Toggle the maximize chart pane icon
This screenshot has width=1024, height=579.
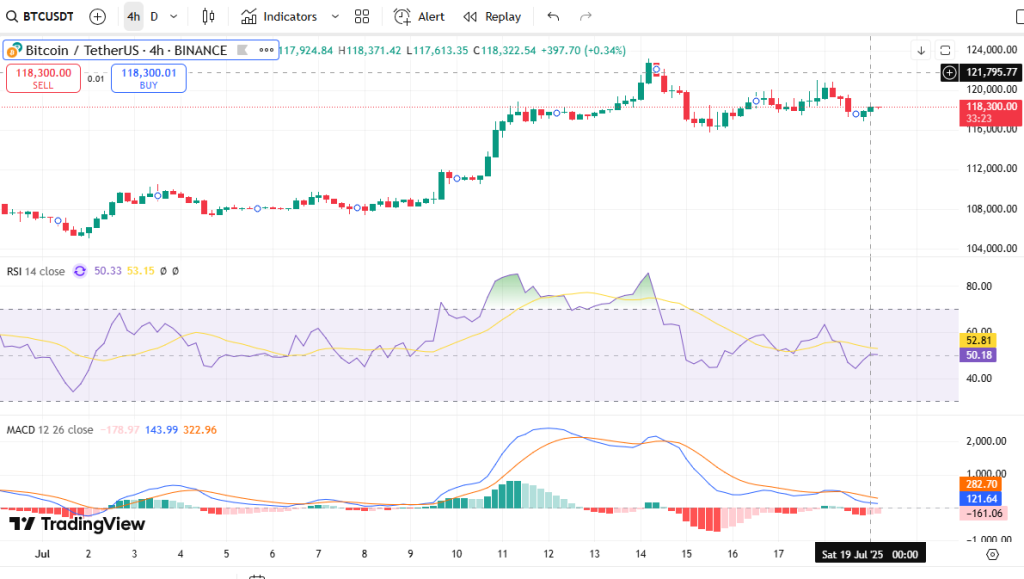pos(946,50)
